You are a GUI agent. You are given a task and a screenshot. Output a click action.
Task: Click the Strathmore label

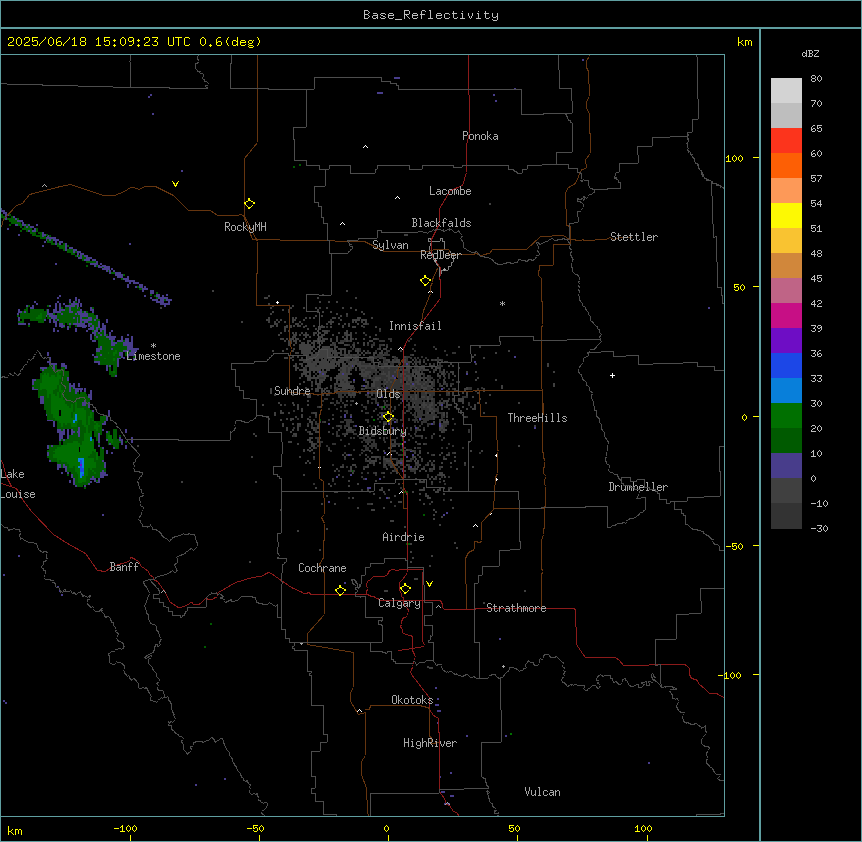click(516, 608)
